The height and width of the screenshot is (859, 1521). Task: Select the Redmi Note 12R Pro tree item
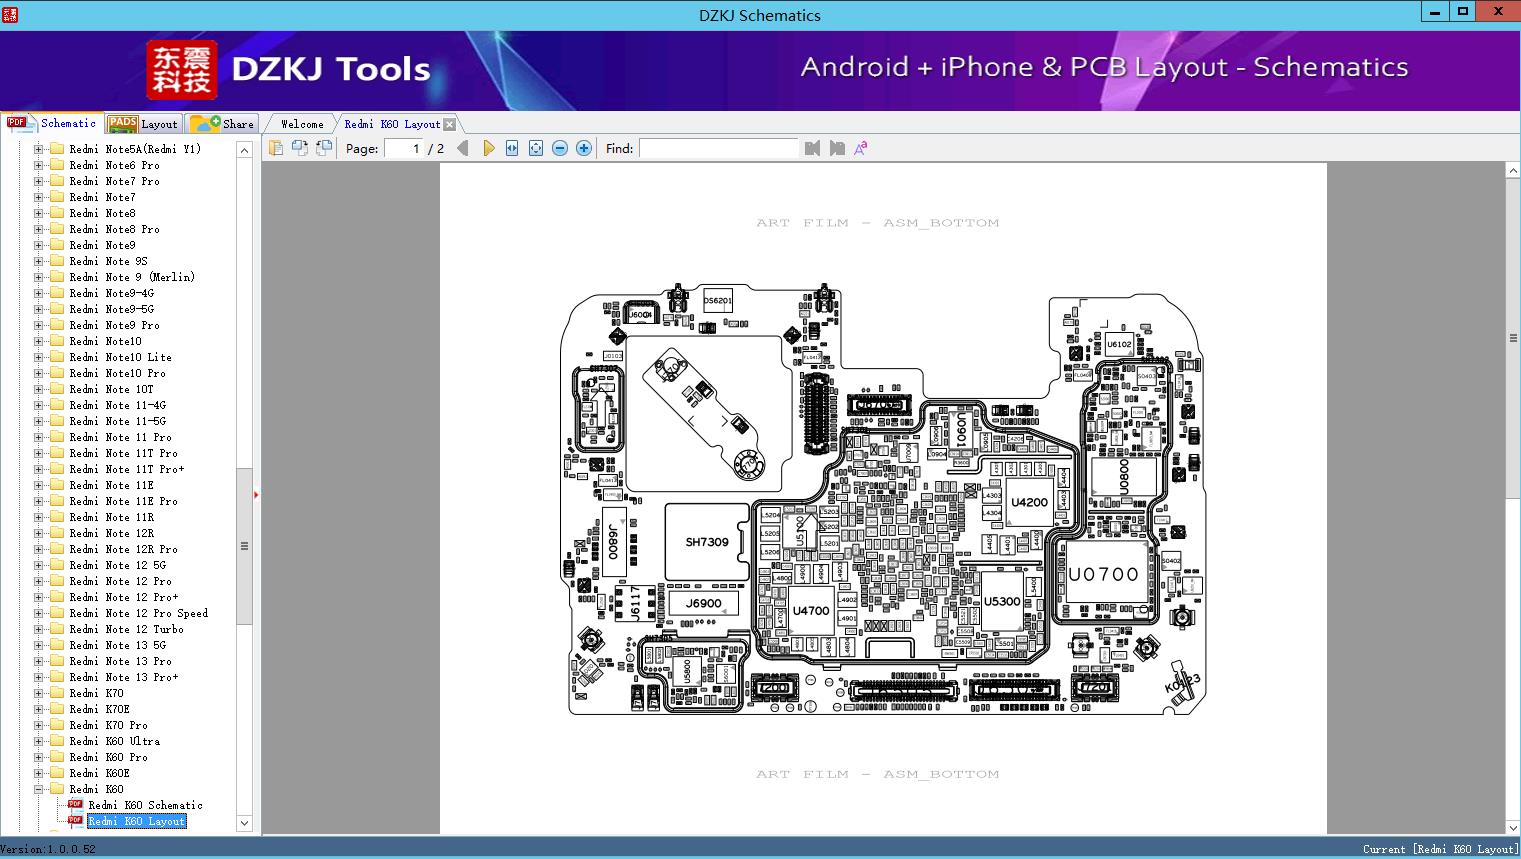pos(123,549)
